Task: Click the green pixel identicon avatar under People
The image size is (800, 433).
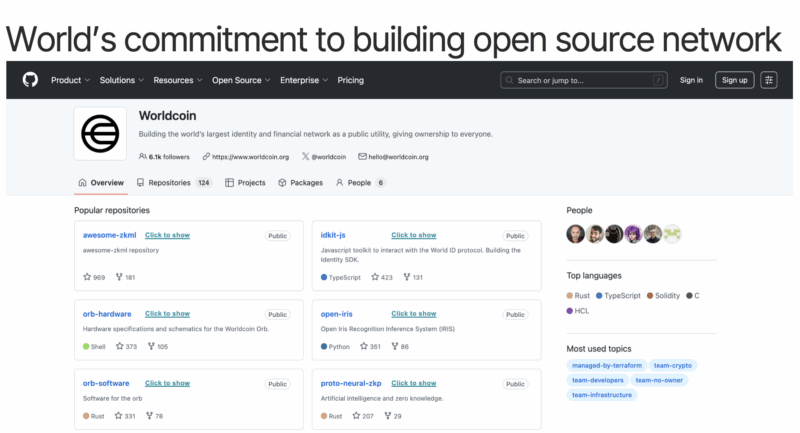Action: [672, 234]
